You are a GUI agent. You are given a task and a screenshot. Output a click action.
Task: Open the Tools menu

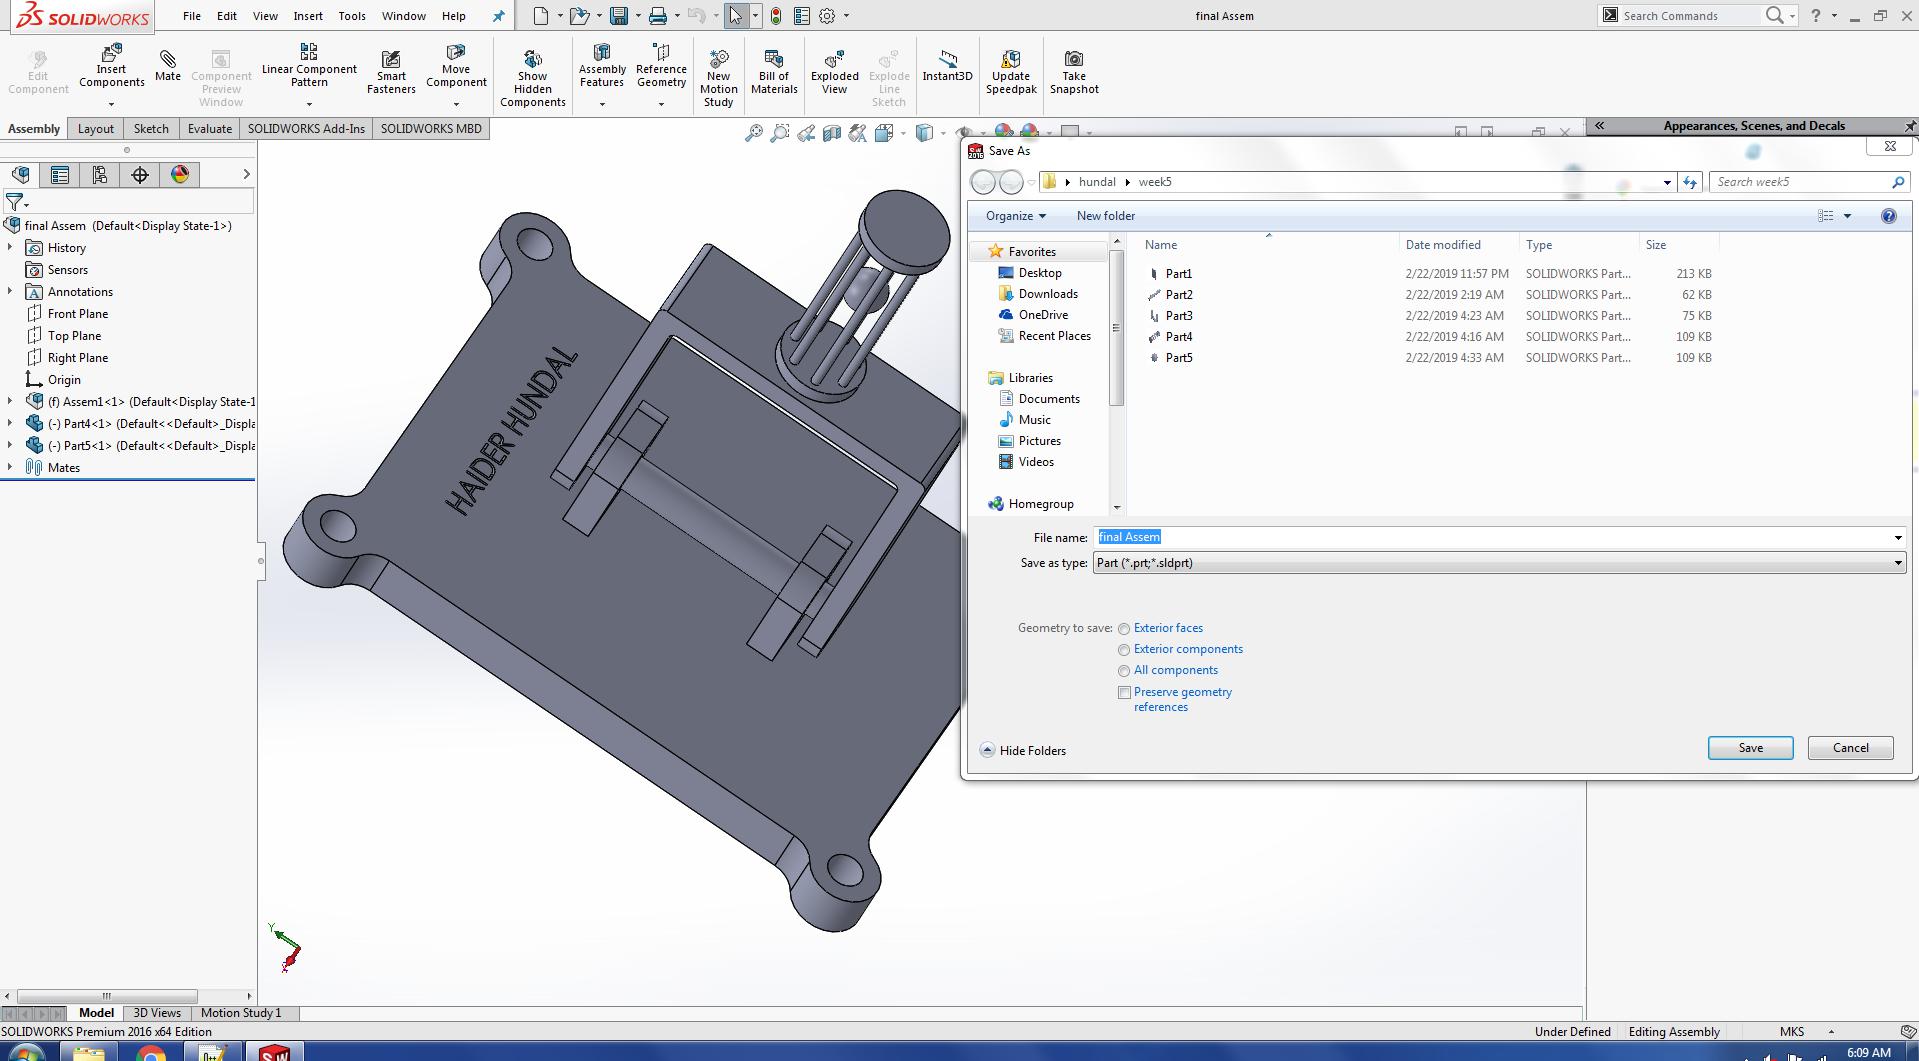click(x=351, y=16)
